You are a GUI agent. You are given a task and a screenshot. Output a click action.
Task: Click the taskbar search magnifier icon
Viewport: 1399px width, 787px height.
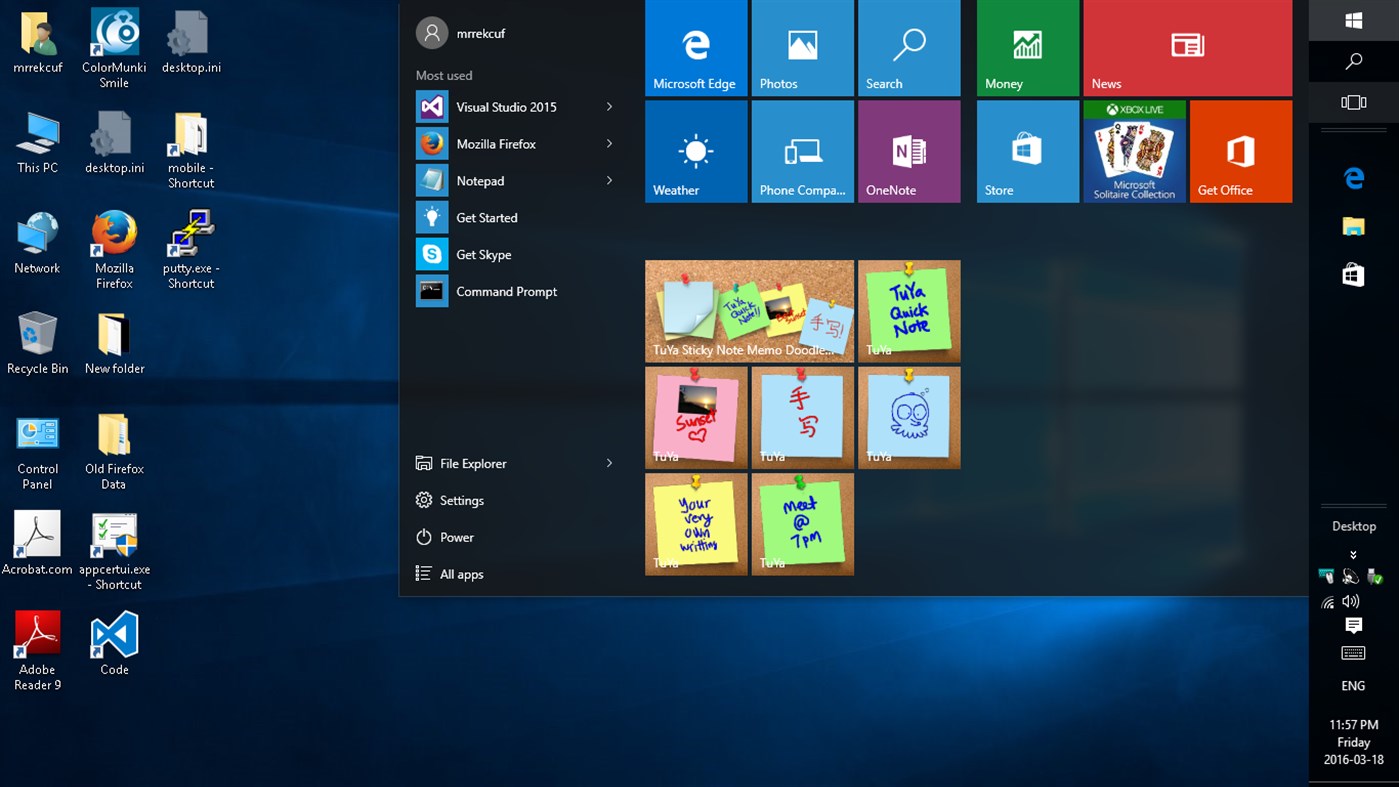(1354, 61)
